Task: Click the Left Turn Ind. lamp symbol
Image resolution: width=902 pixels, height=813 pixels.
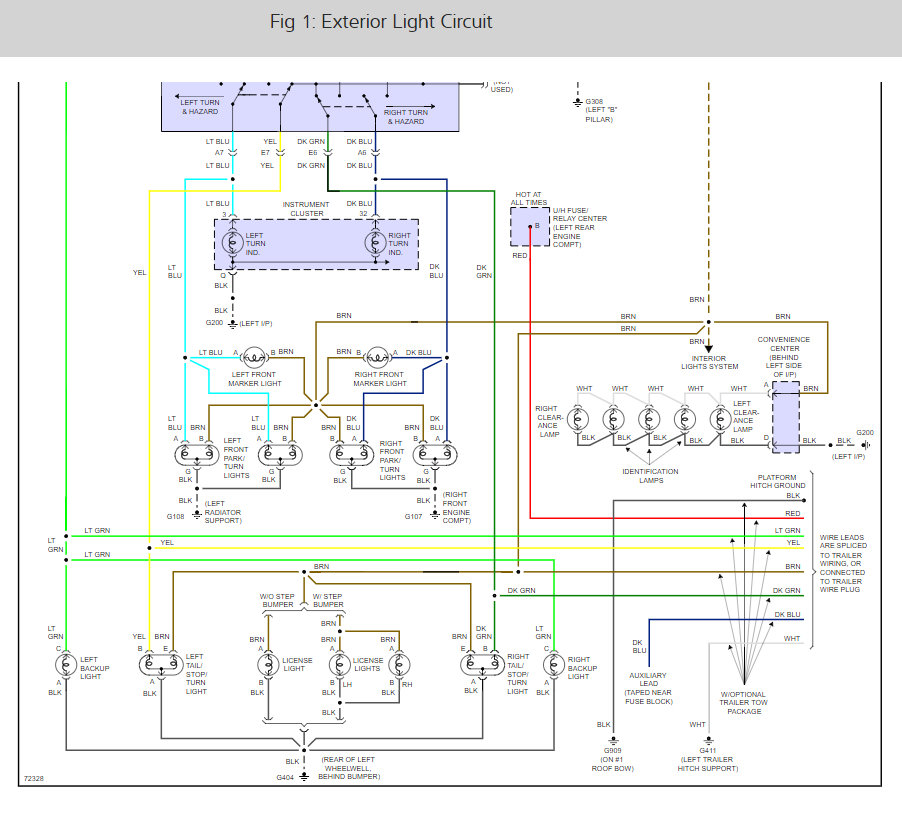Action: [232, 242]
